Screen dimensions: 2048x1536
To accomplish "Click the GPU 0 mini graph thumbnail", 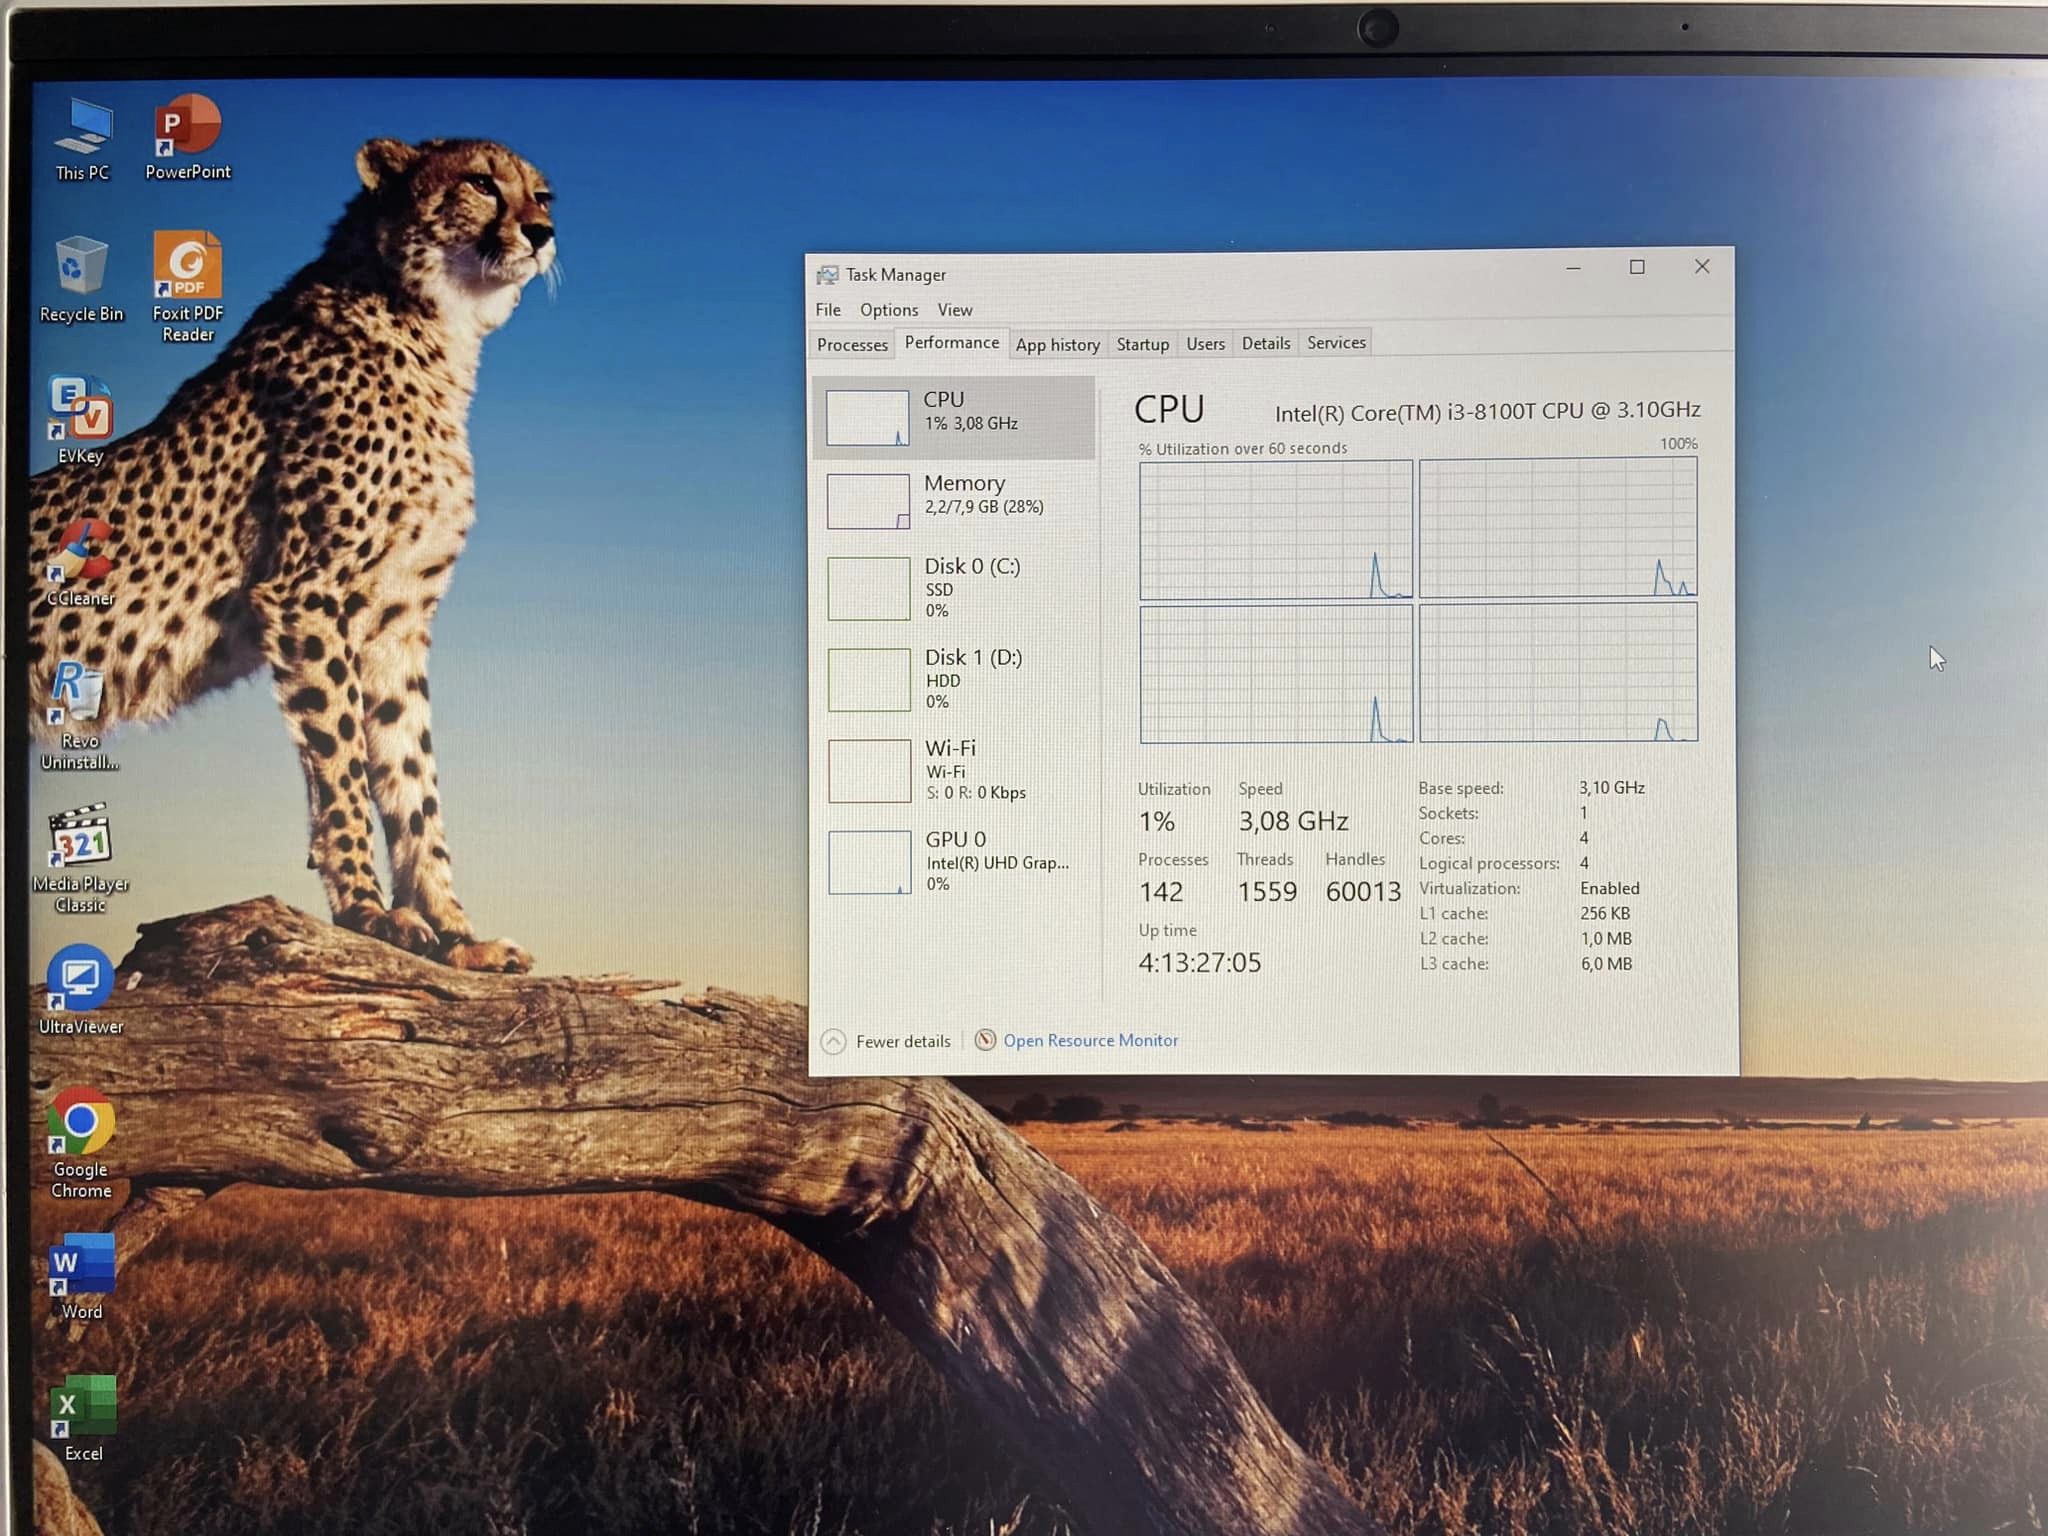I will [869, 862].
